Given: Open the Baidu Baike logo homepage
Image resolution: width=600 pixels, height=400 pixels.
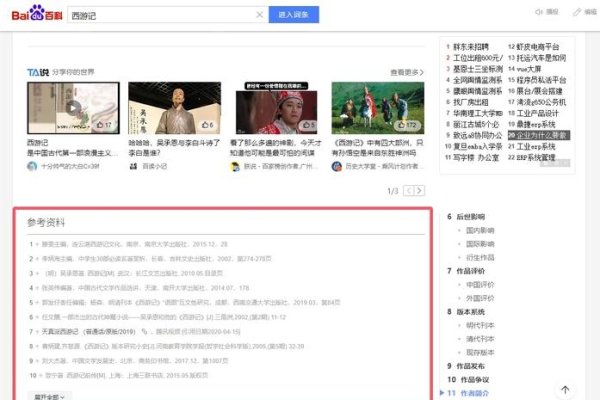Looking at the screenshot, I should [37, 14].
